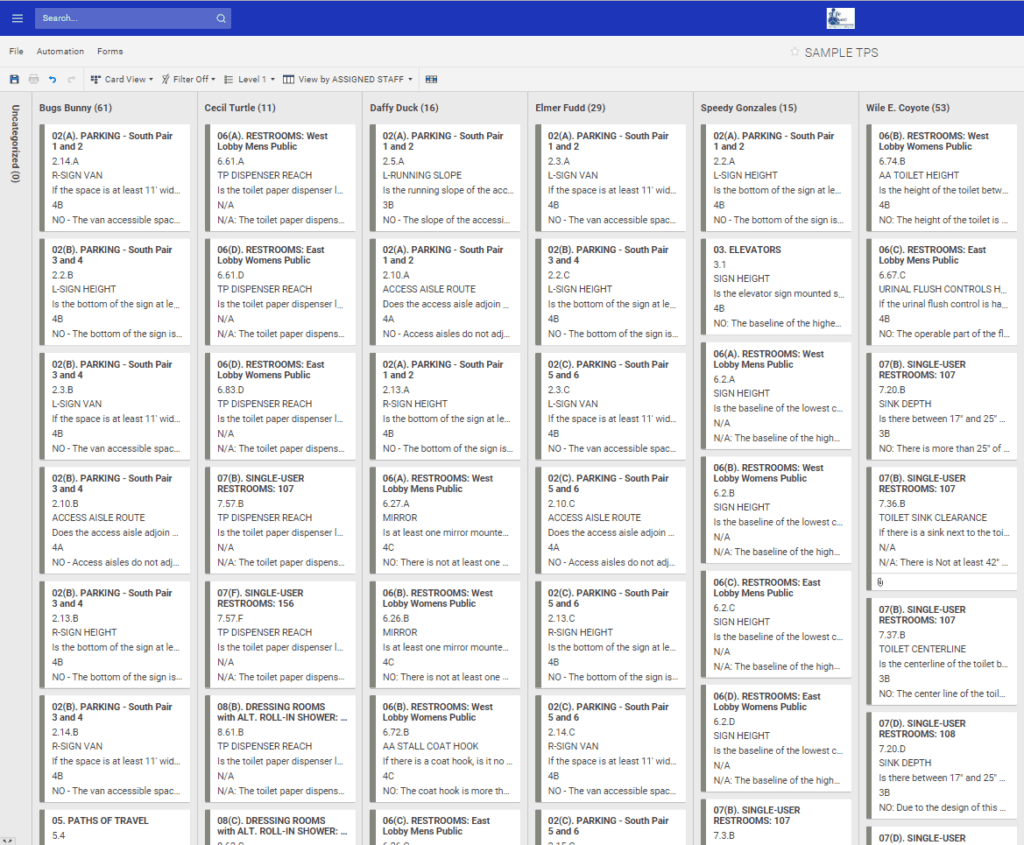This screenshot has width=1024, height=845.
Task: Click the Undo arrow icon
Action: click(52, 79)
